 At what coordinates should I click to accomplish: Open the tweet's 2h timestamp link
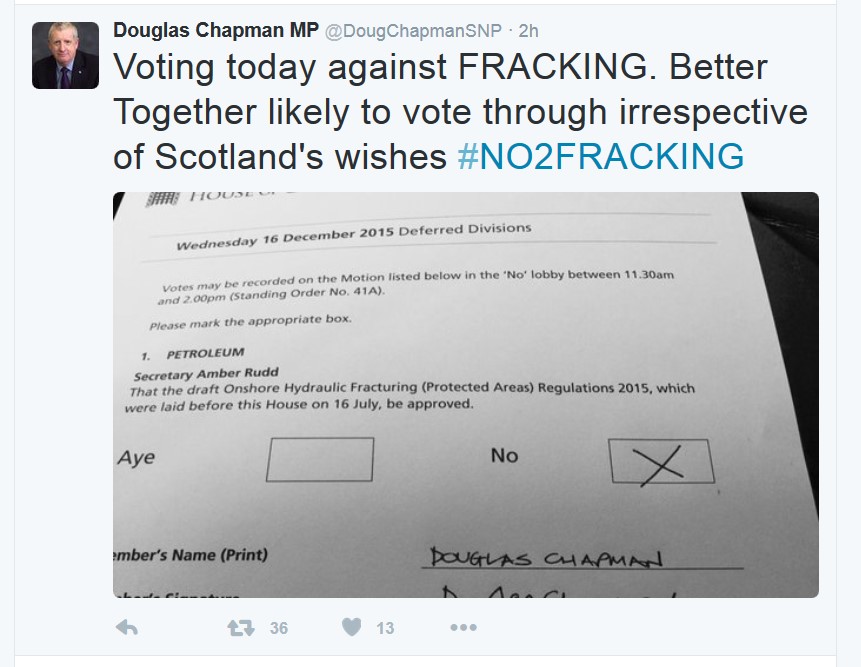point(528,31)
